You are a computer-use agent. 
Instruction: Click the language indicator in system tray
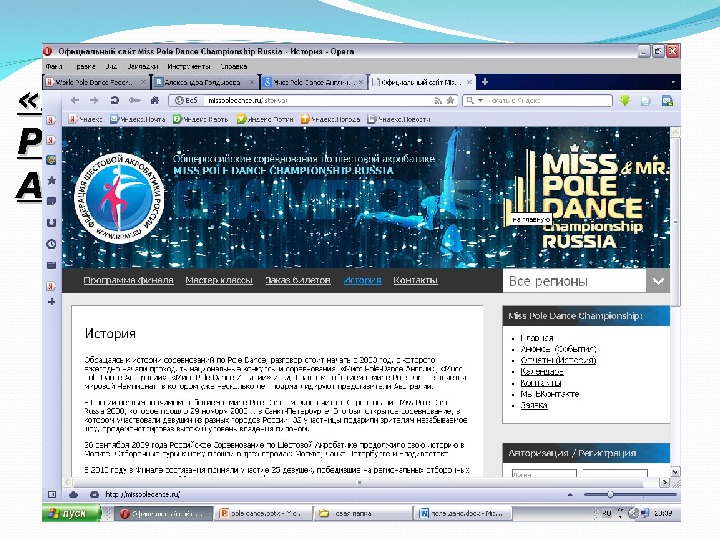pos(606,513)
